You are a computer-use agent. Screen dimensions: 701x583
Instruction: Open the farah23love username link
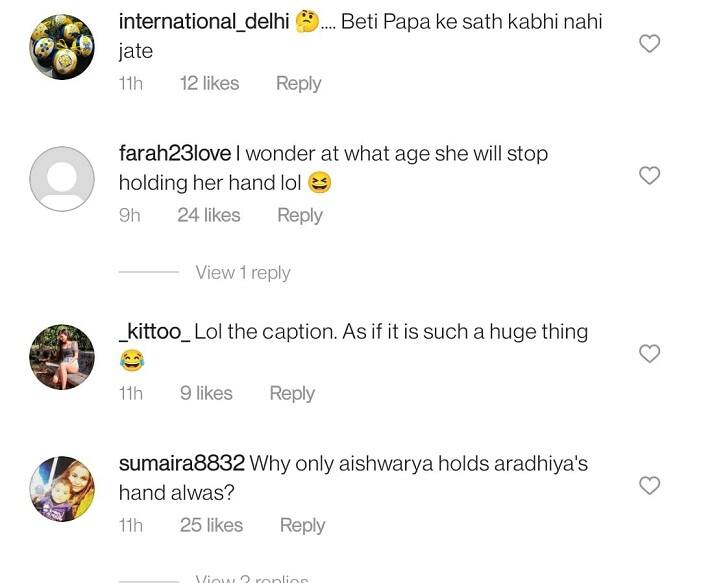pos(175,154)
